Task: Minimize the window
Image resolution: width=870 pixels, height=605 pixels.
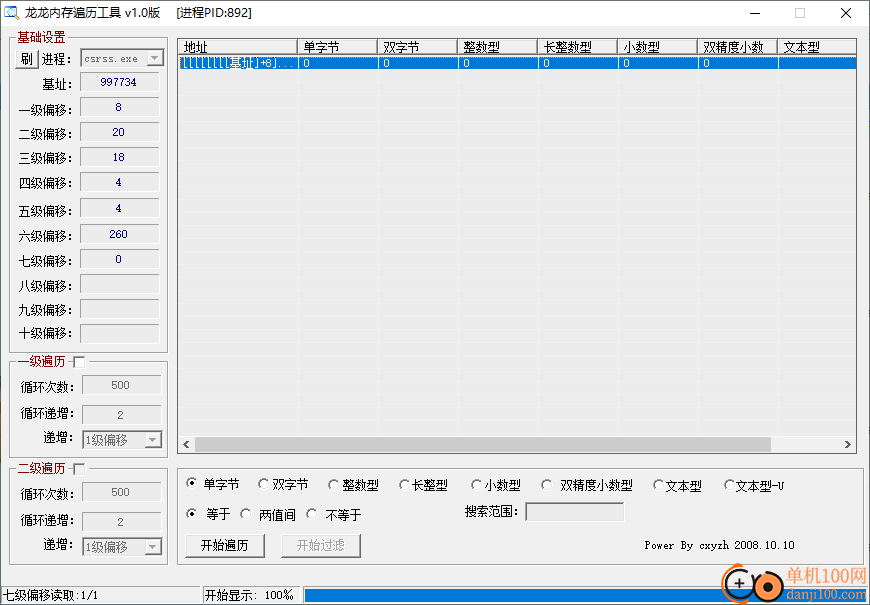Action: tap(755, 13)
